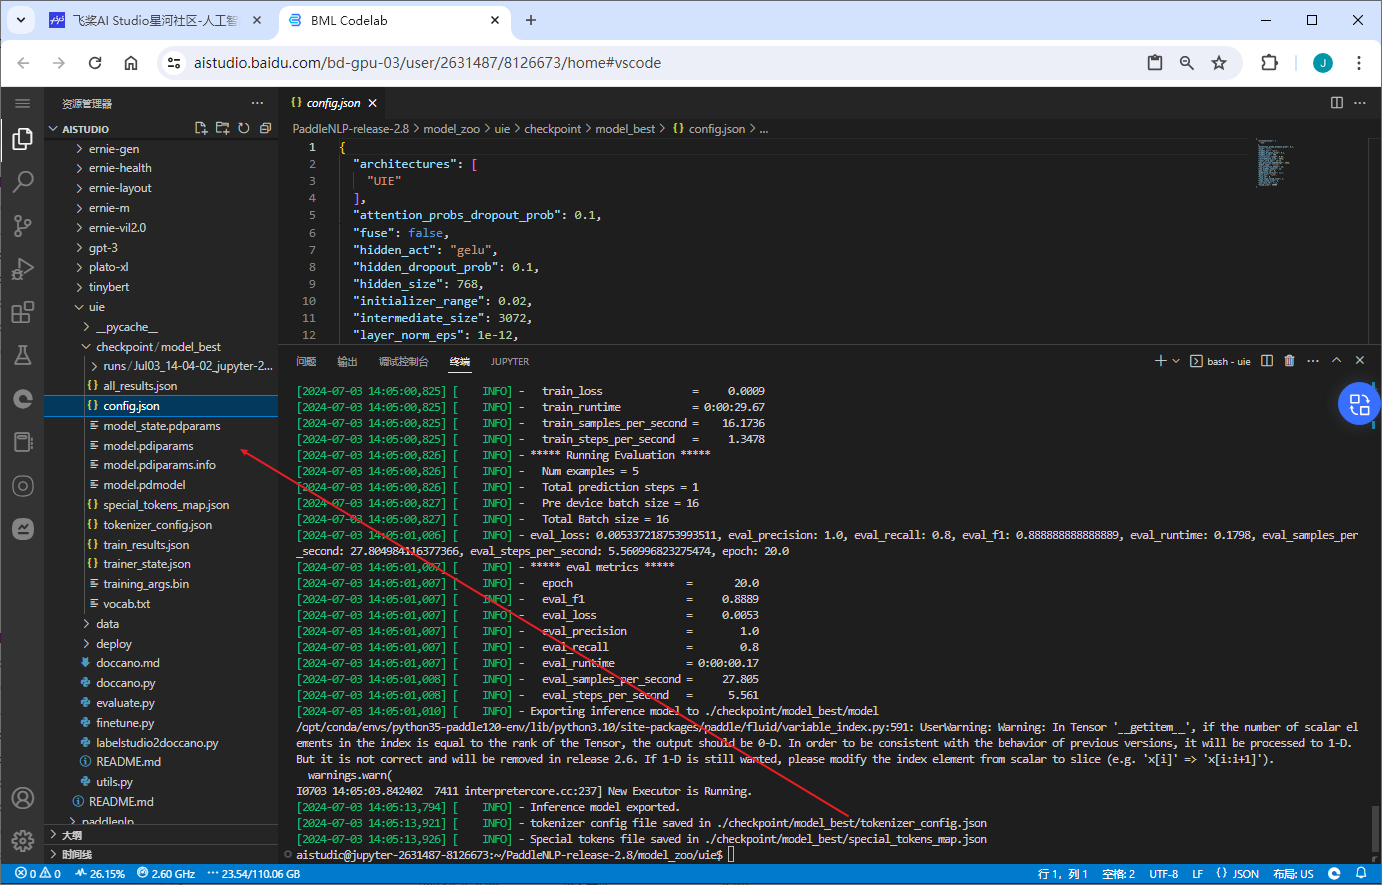
Task: Open the Search view icon
Action: coord(22,182)
